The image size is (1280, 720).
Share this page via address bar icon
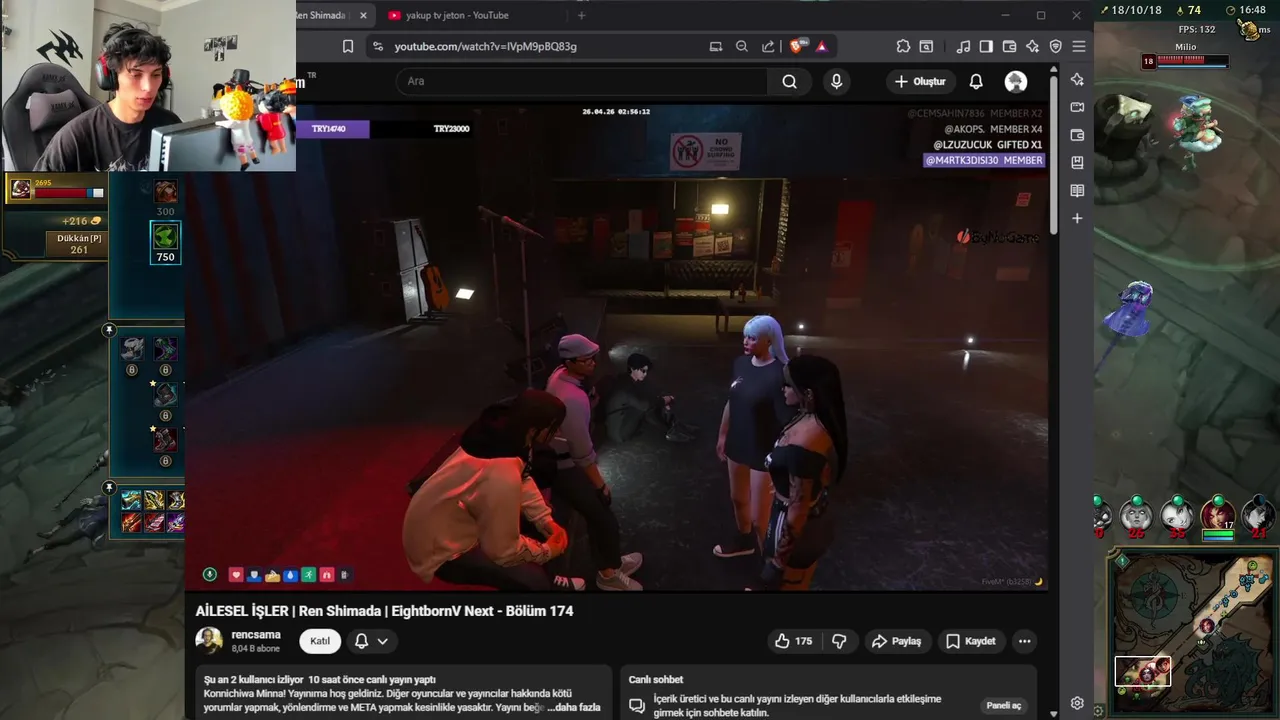[x=768, y=46]
